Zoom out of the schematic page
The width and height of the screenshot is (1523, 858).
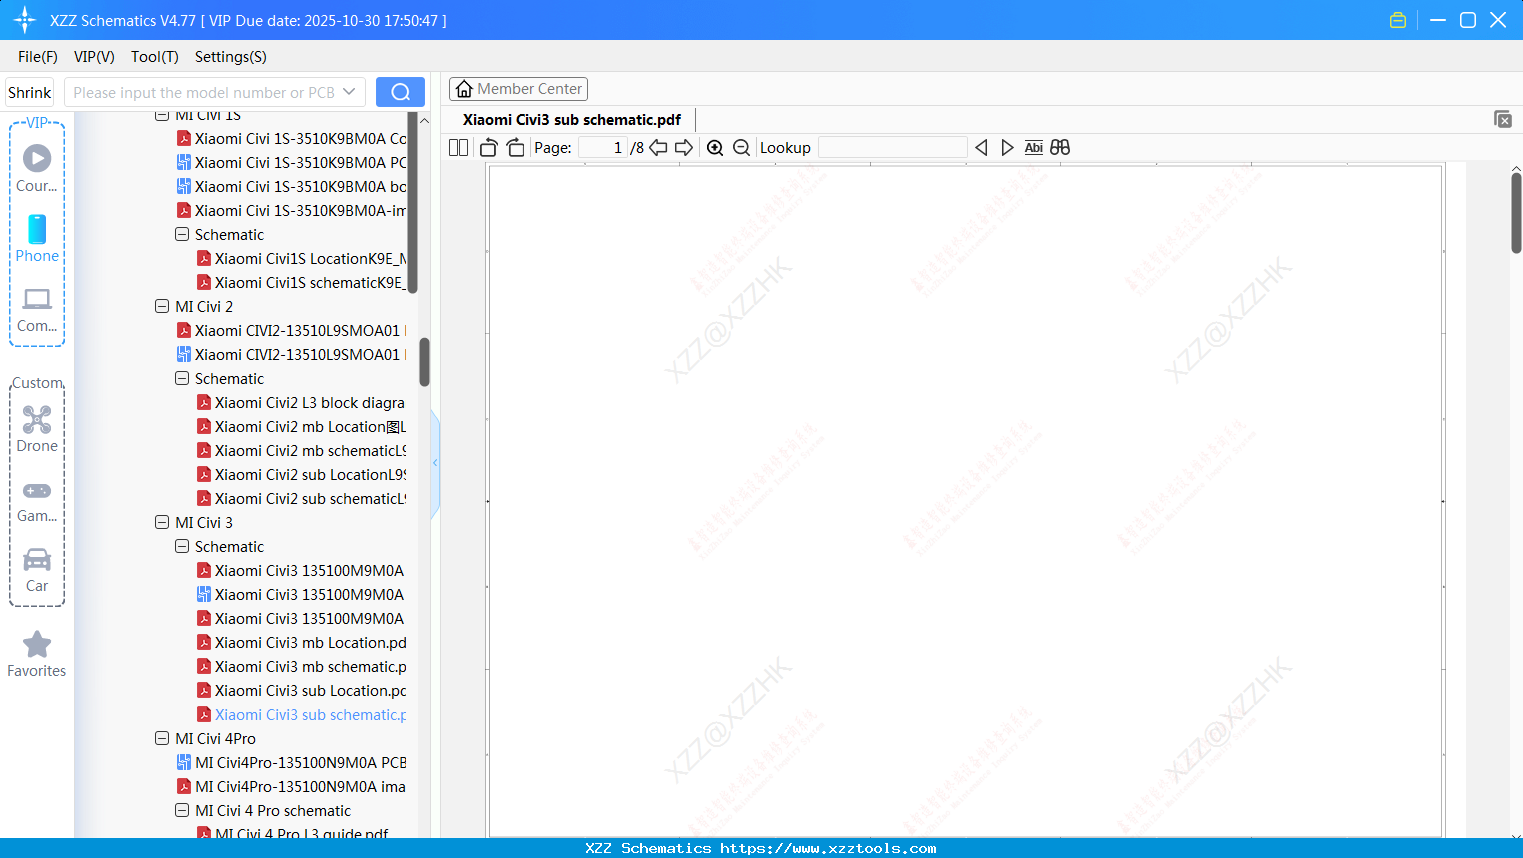click(x=741, y=147)
